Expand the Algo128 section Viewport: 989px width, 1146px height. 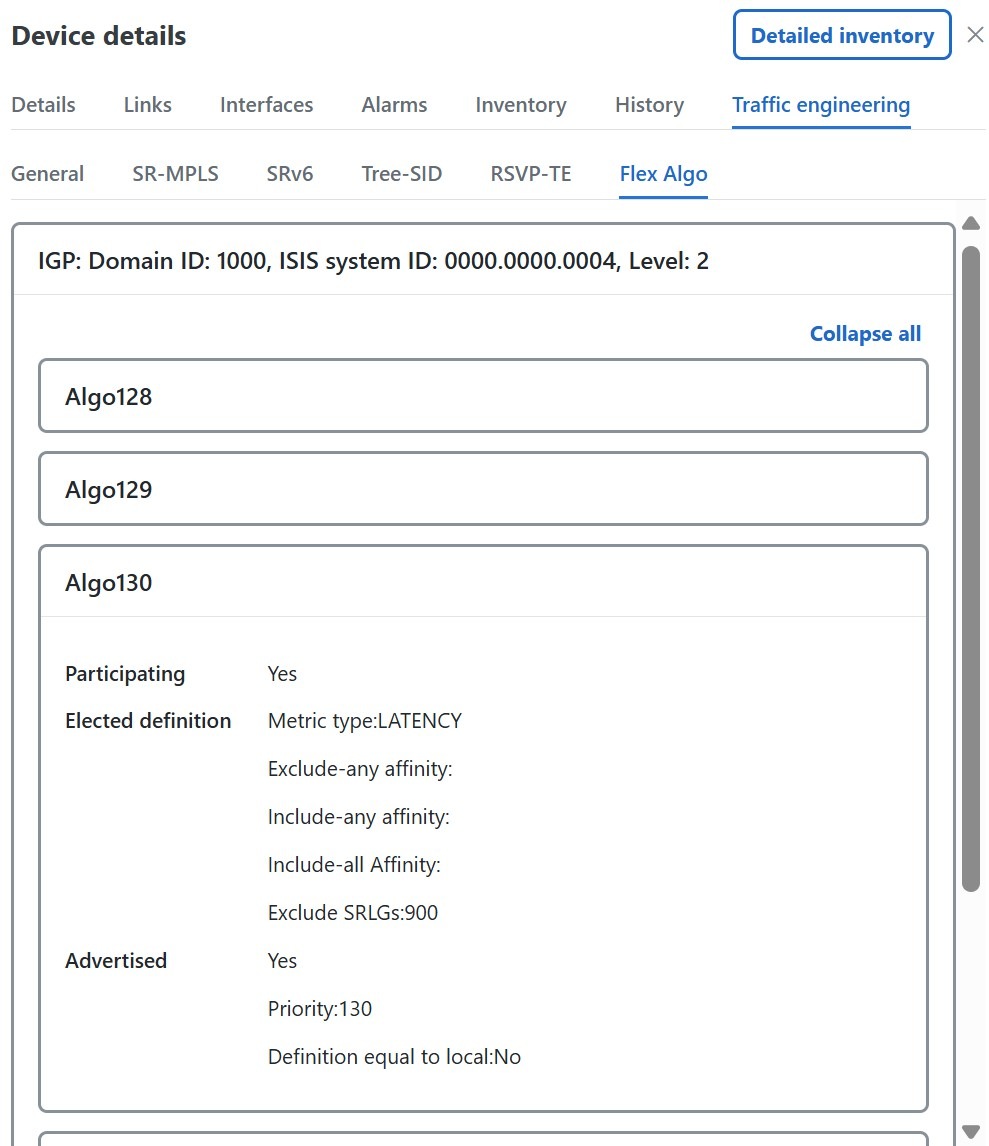click(x=484, y=396)
